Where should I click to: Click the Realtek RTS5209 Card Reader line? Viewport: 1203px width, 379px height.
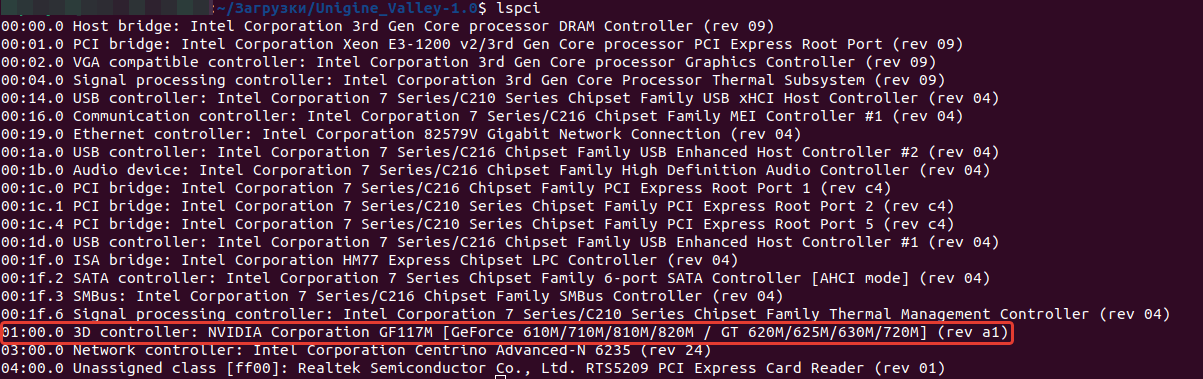(473, 368)
